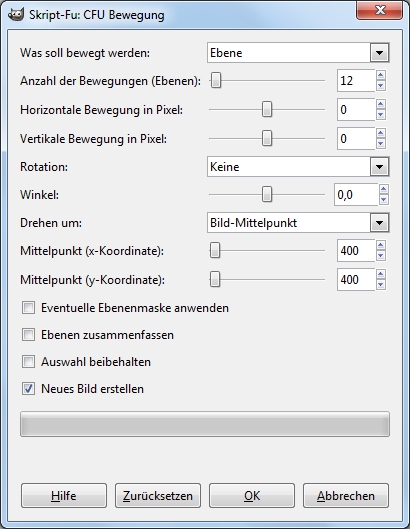
Task: Check Ebenen zusammenfassen option
Action: [28, 335]
